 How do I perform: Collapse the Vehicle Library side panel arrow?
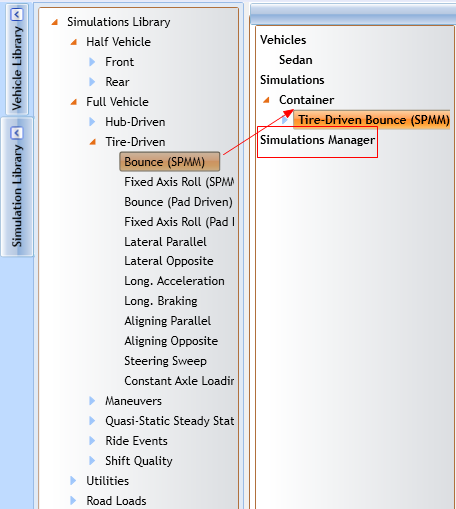(16, 14)
